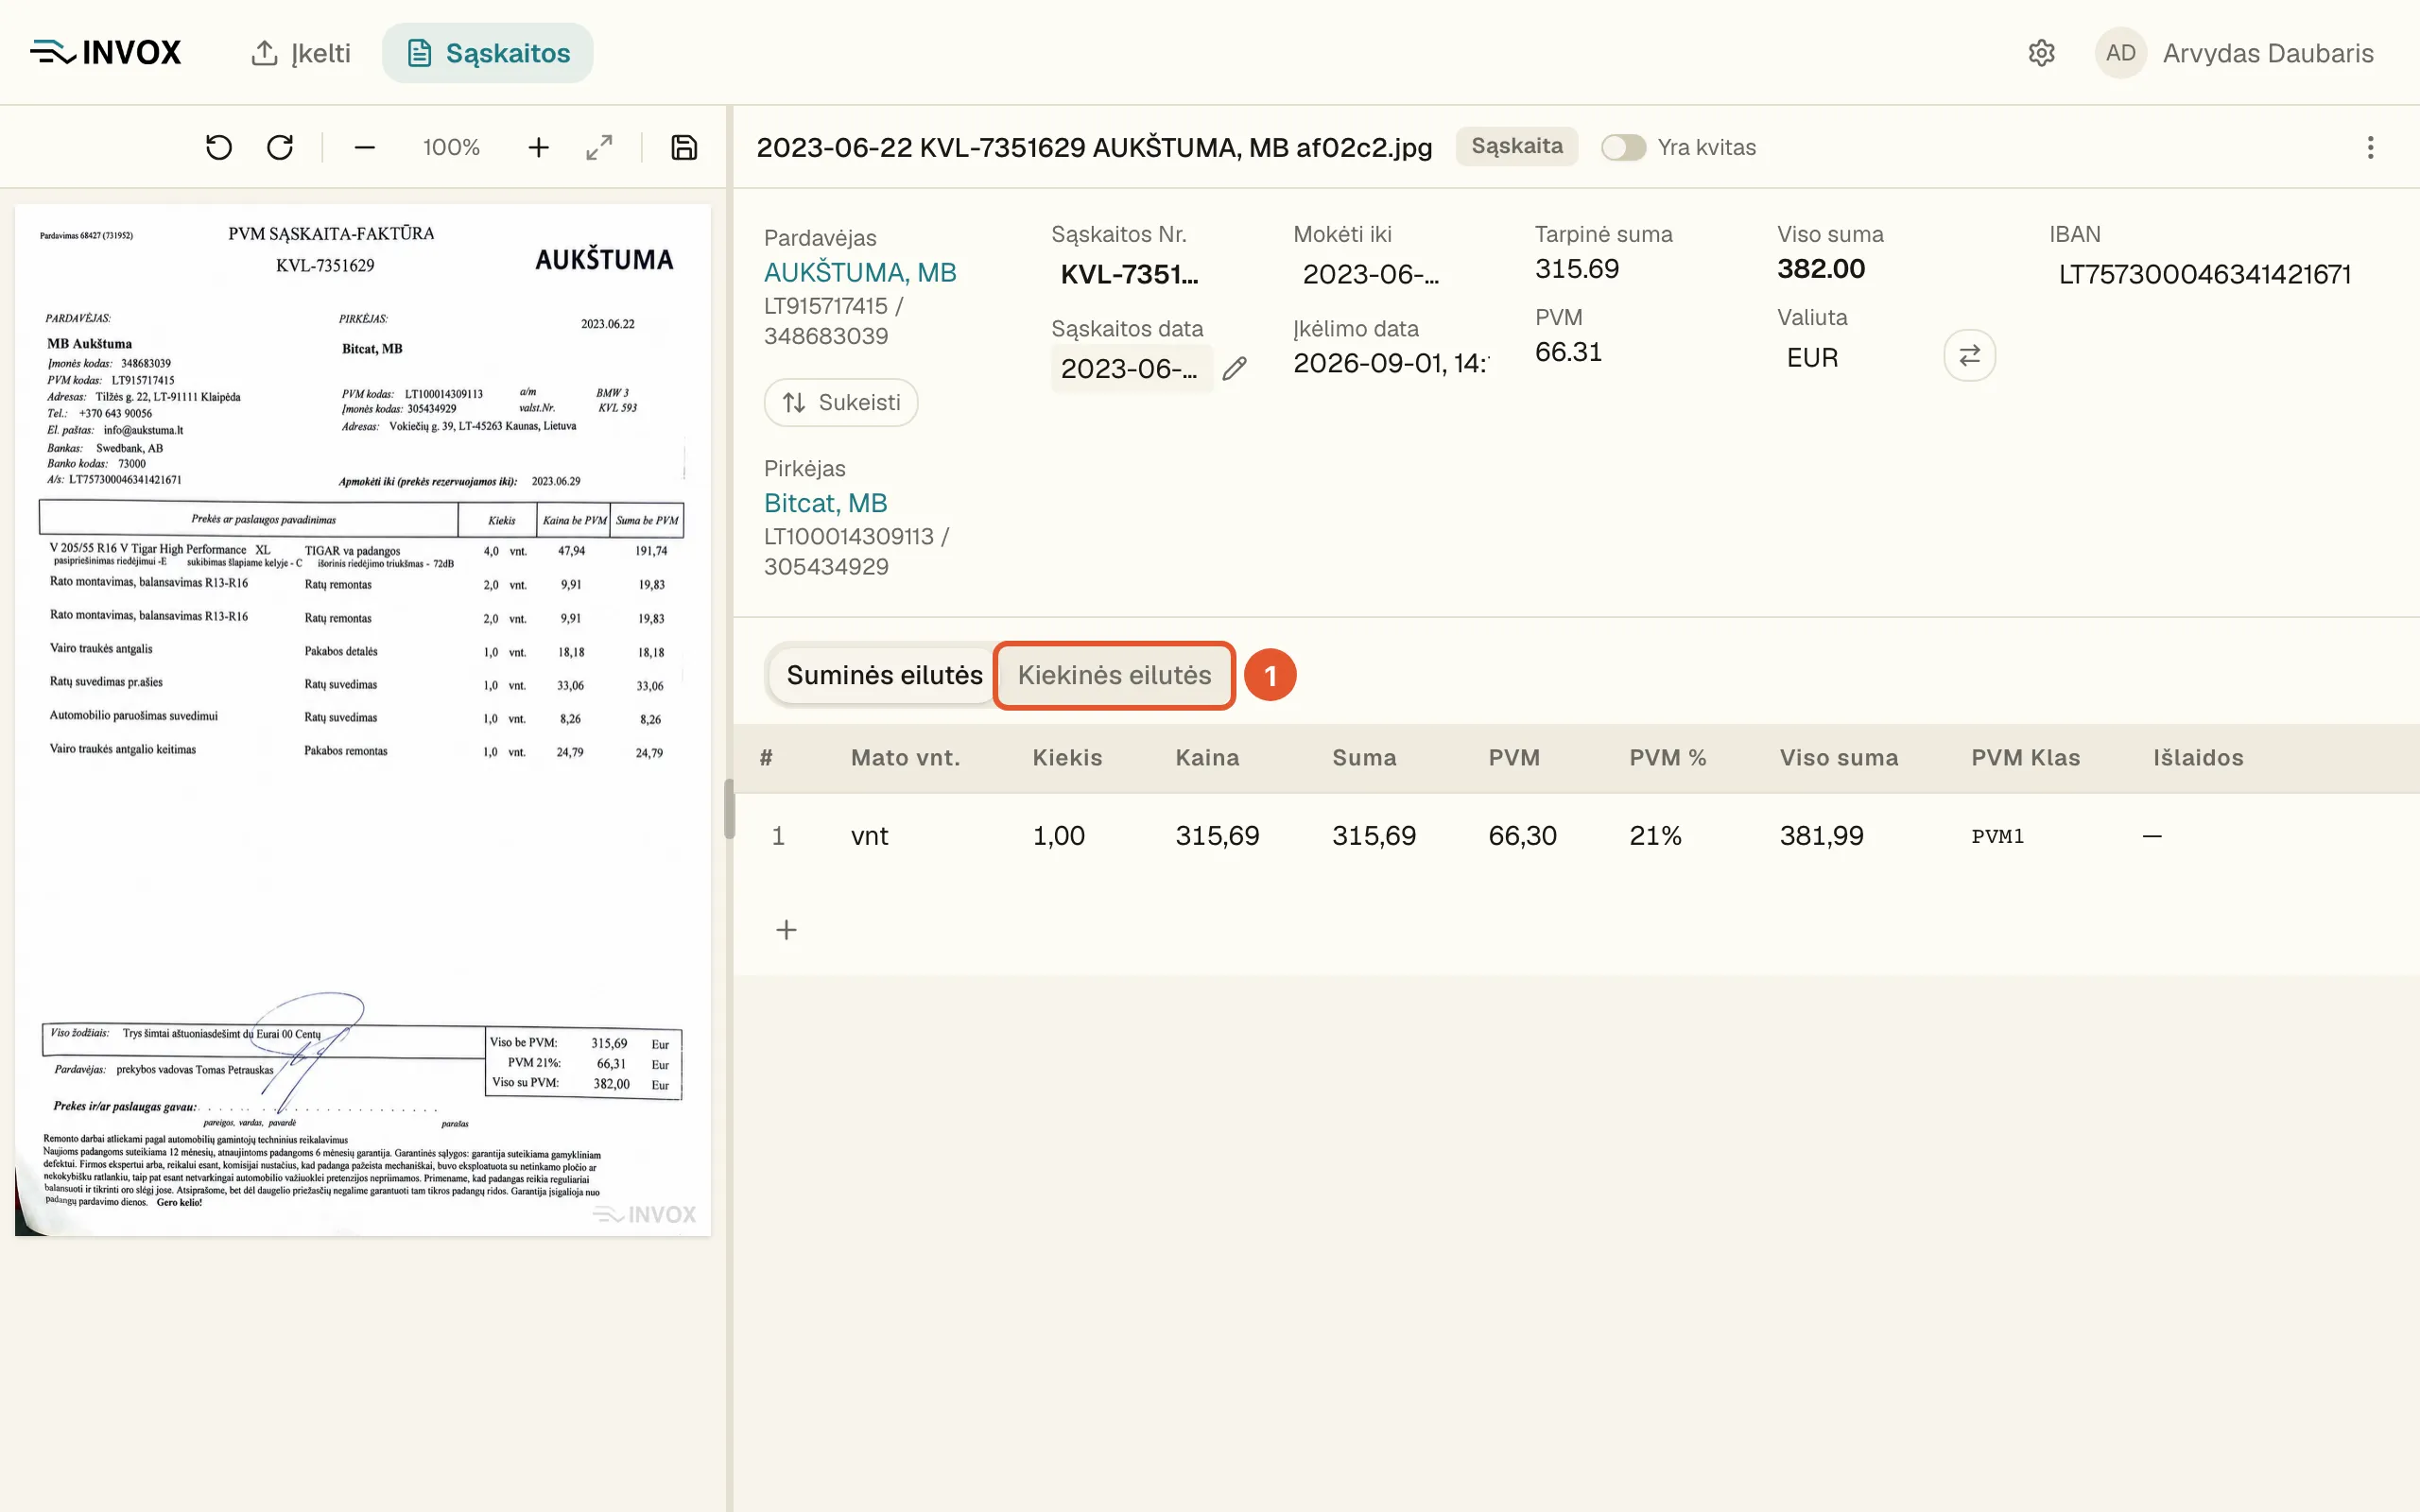Click the Išlaidos dash cell

pyautogui.click(x=2152, y=836)
